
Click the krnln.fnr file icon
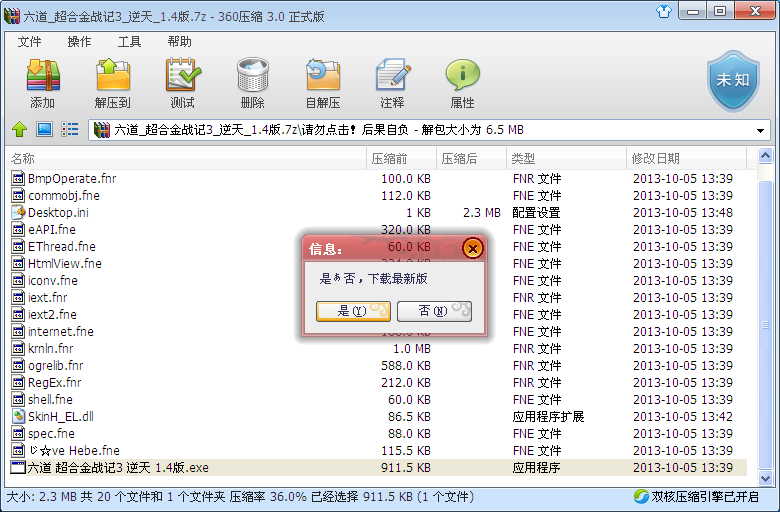click(18, 348)
